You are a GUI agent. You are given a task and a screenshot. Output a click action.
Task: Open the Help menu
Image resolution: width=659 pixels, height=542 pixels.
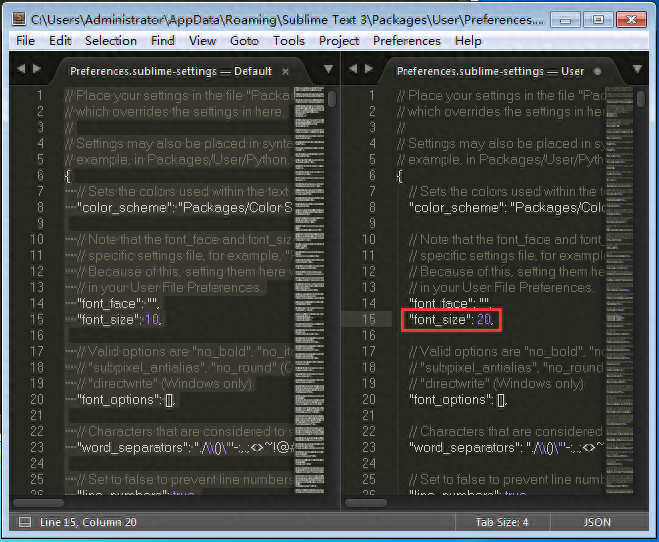(468, 41)
